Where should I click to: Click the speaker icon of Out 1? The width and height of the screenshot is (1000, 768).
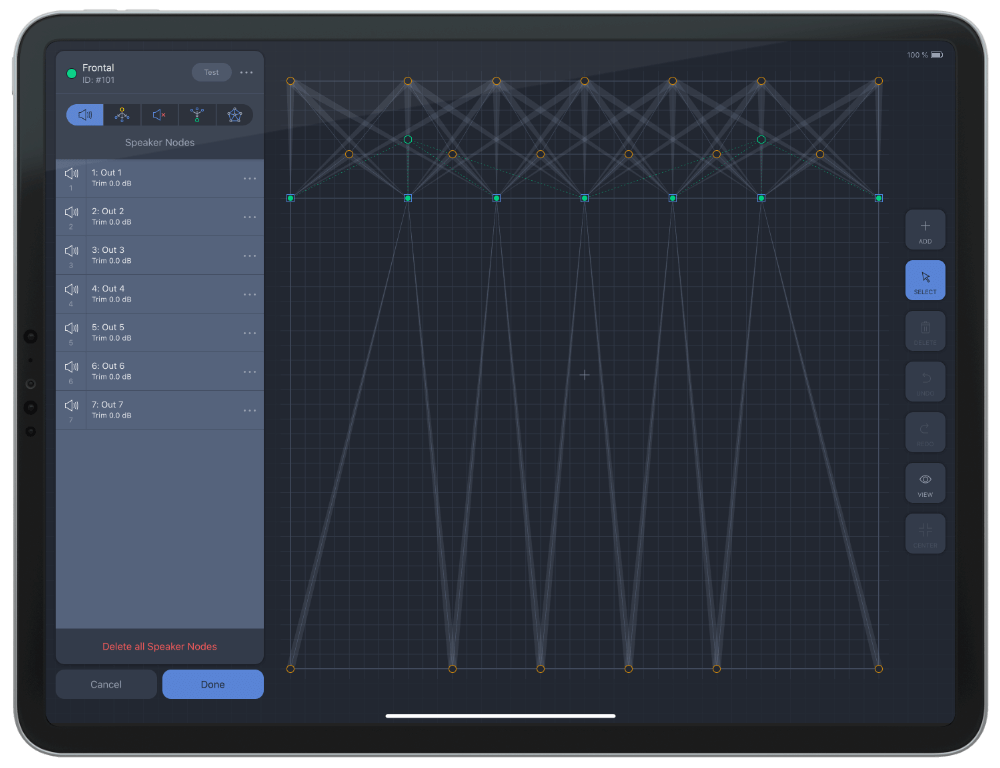(71, 174)
